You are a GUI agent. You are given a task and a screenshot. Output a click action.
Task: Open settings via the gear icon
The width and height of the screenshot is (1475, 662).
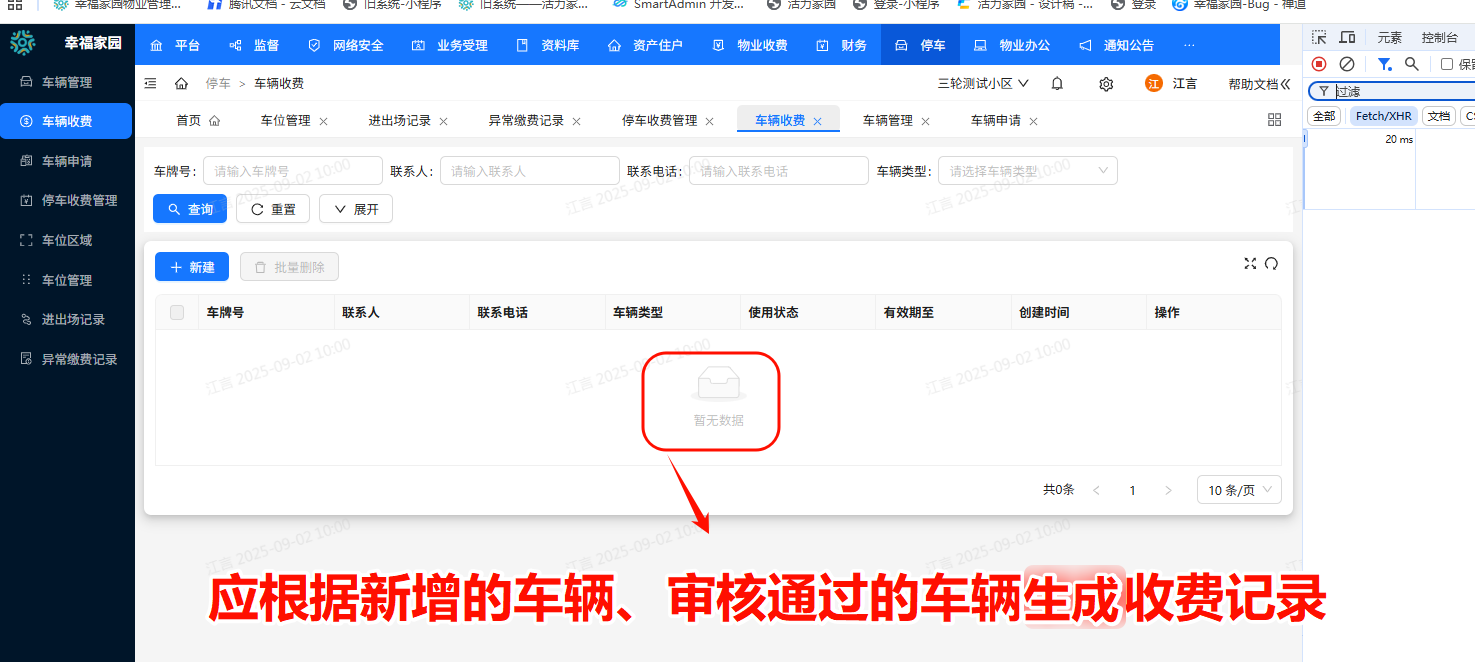tap(1106, 84)
